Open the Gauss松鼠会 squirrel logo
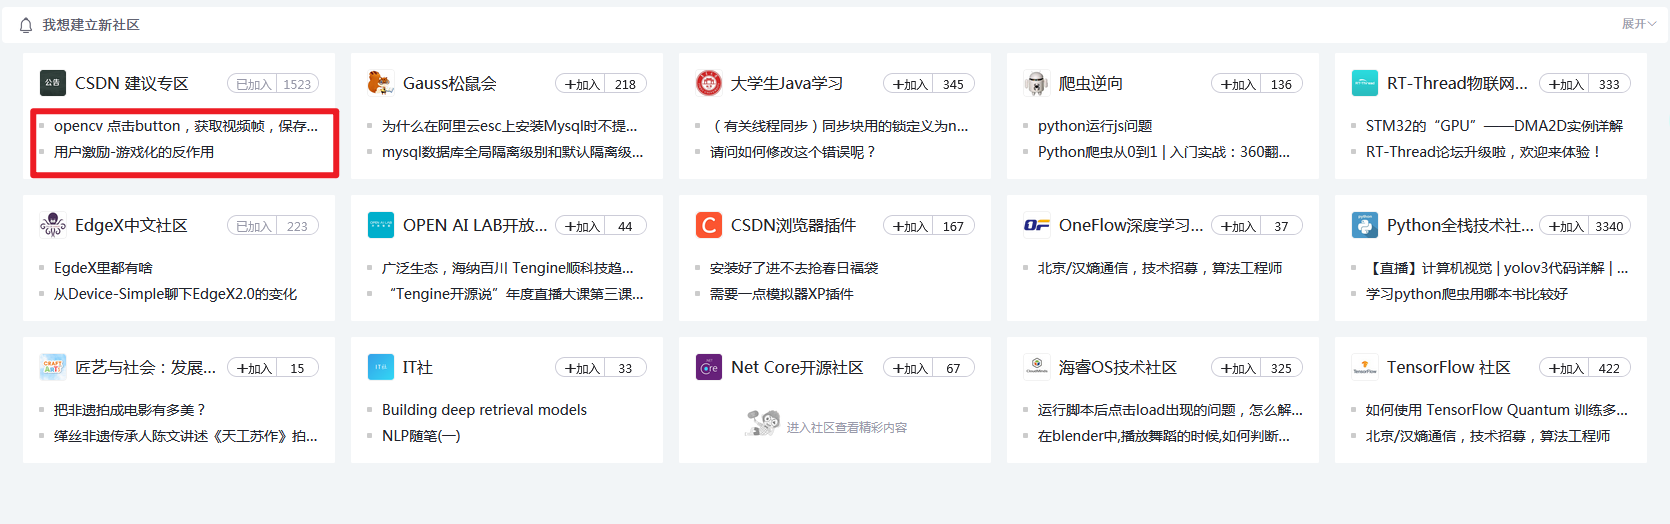The image size is (1670, 524). tap(381, 83)
